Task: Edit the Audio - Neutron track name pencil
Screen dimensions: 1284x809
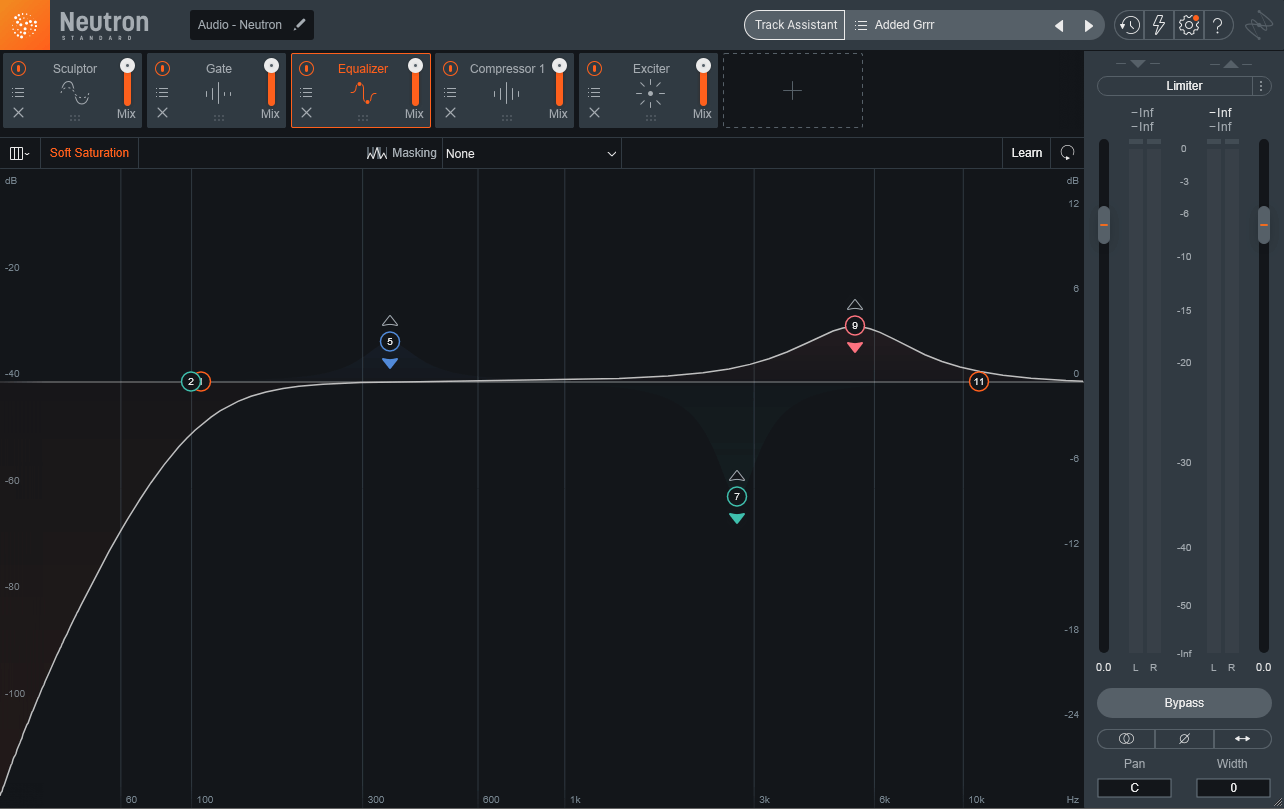Action: (x=299, y=25)
